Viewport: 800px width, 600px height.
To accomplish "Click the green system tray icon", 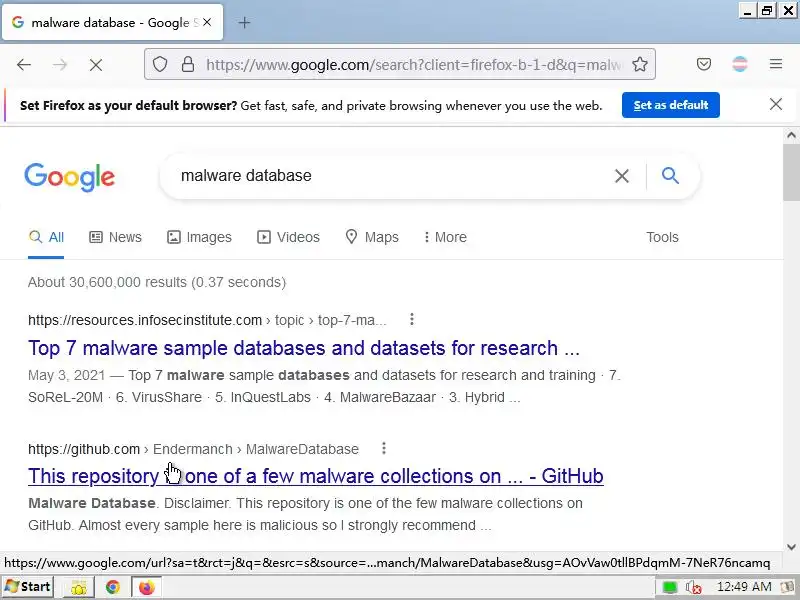I will [x=669, y=587].
